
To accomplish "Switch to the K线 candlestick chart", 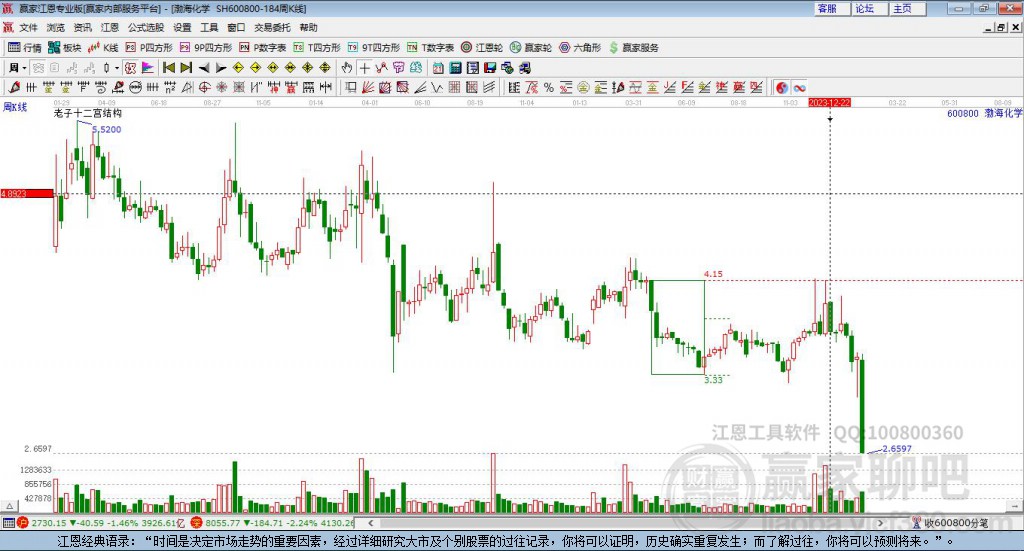I will pyautogui.click(x=103, y=48).
